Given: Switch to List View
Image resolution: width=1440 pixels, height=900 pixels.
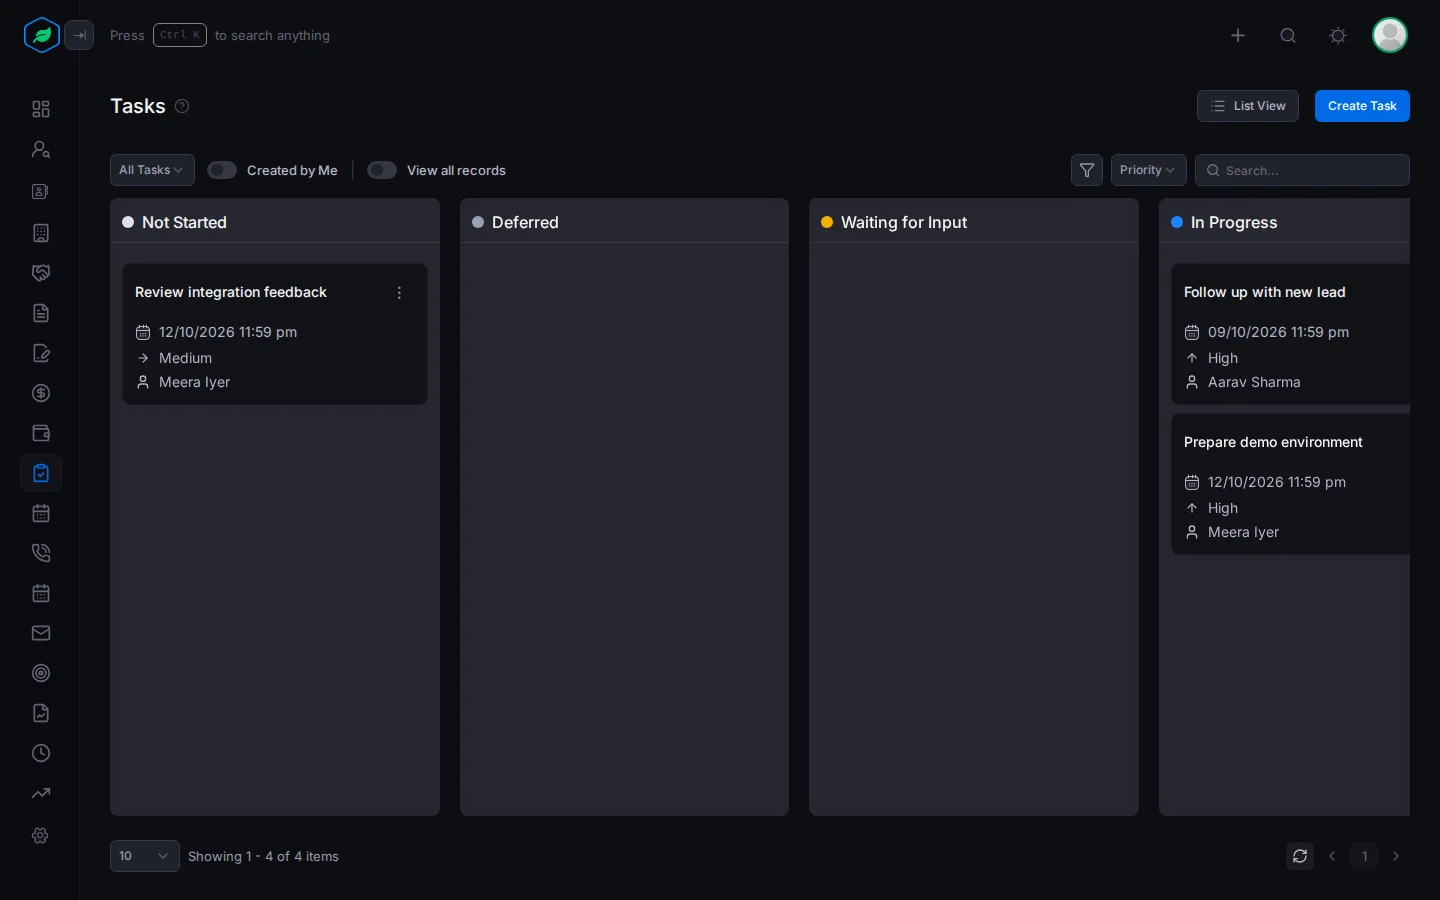Looking at the screenshot, I should [x=1248, y=106].
